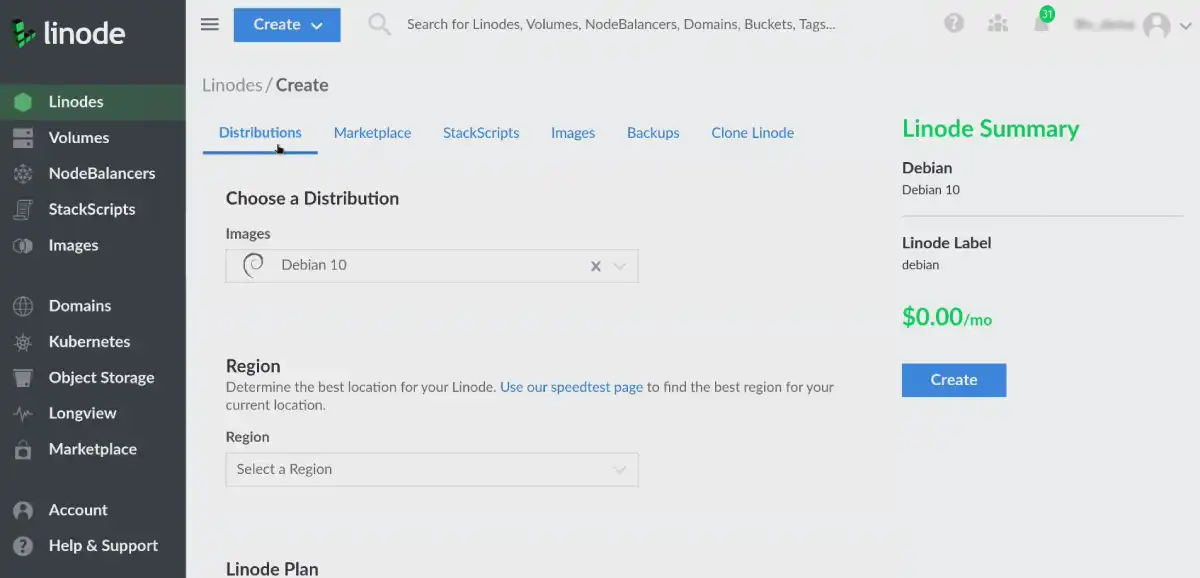Open Account page from sidebar
This screenshot has height=578, width=1200.
[93, 510]
